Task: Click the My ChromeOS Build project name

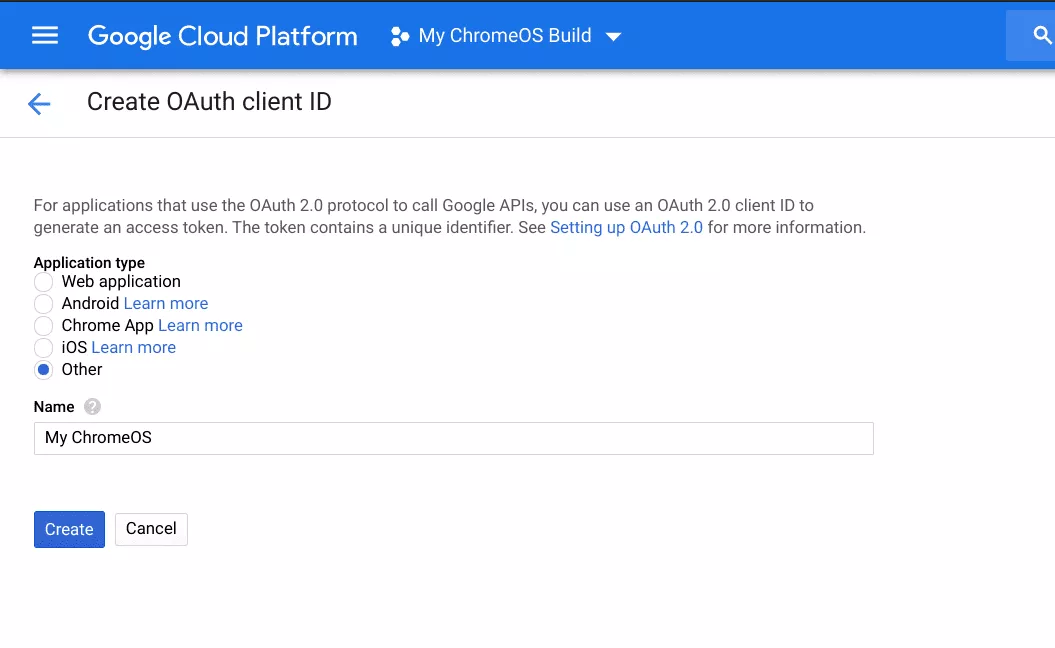Action: pos(504,36)
